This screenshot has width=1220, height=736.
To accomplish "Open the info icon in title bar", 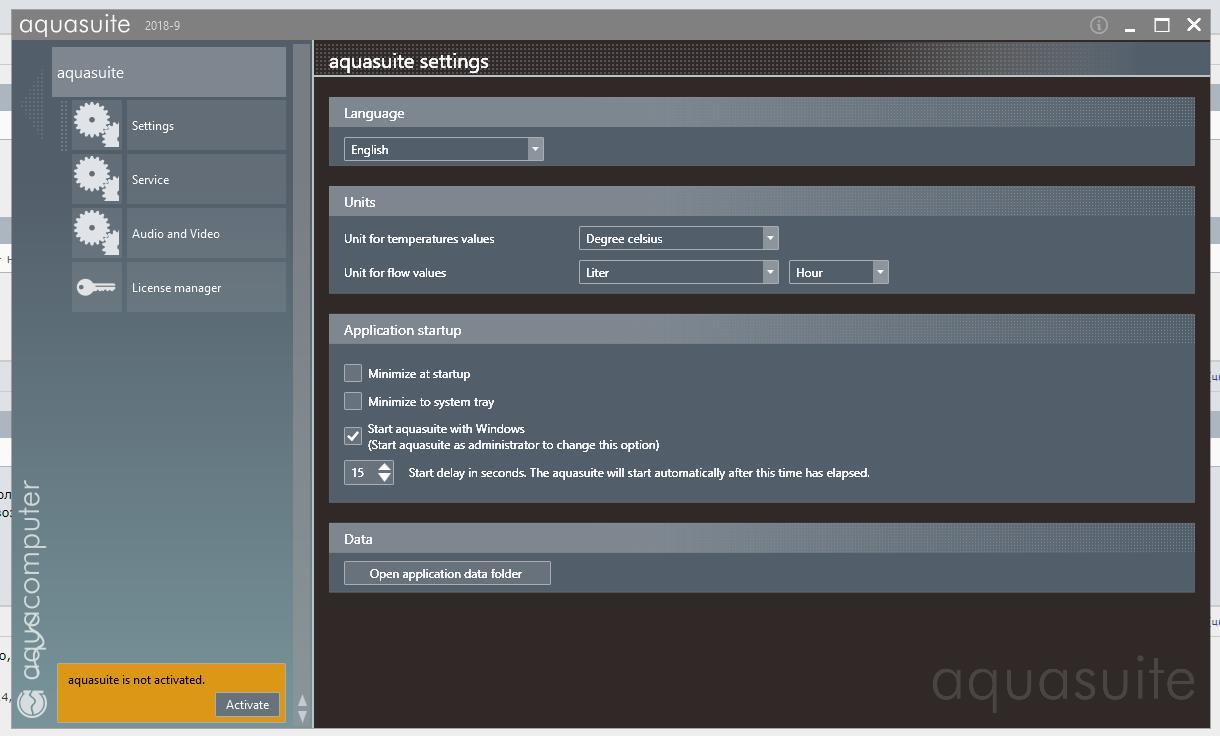I will pos(1099,25).
